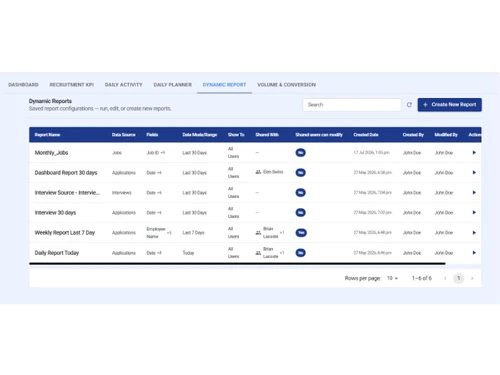Click Weekly Report Last 7 Day name
Image resolution: width=500 pixels, height=375 pixels.
65,233
